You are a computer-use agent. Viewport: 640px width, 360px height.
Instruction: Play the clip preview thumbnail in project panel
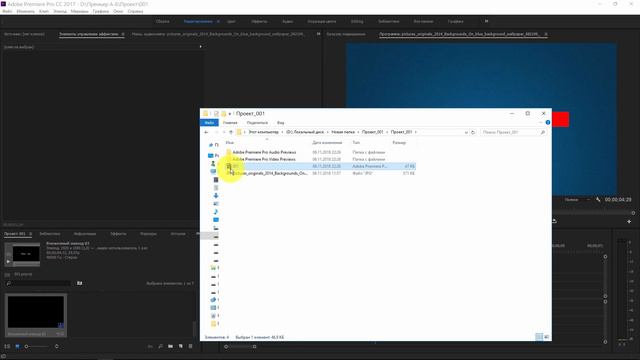(8, 262)
